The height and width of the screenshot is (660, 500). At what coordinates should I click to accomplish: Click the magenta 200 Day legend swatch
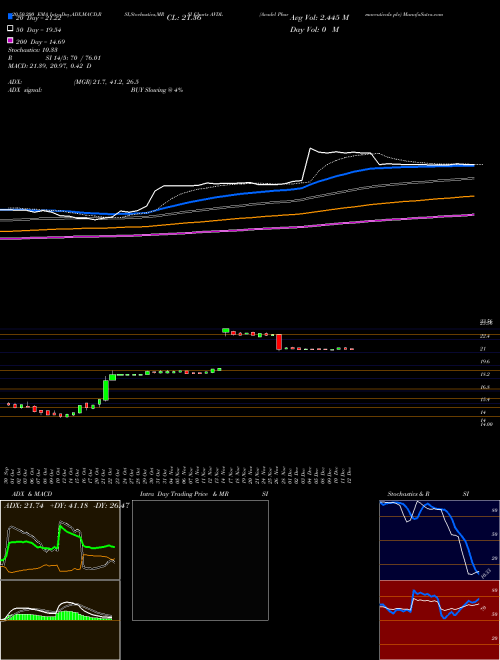tap(10, 41)
